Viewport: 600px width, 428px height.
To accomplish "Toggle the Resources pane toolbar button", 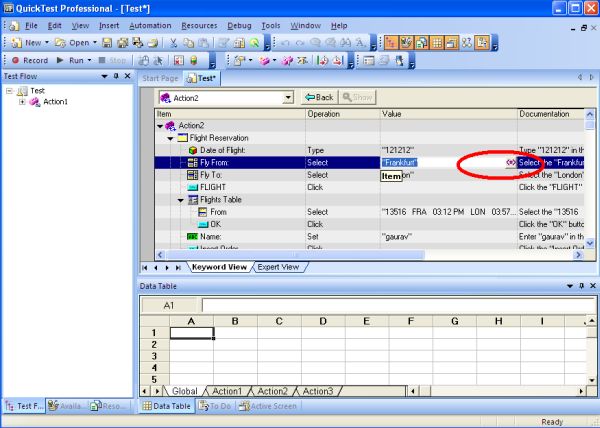I will click(421, 43).
